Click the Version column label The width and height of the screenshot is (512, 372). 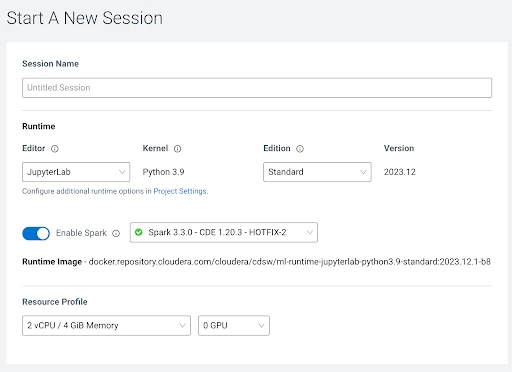click(399, 148)
